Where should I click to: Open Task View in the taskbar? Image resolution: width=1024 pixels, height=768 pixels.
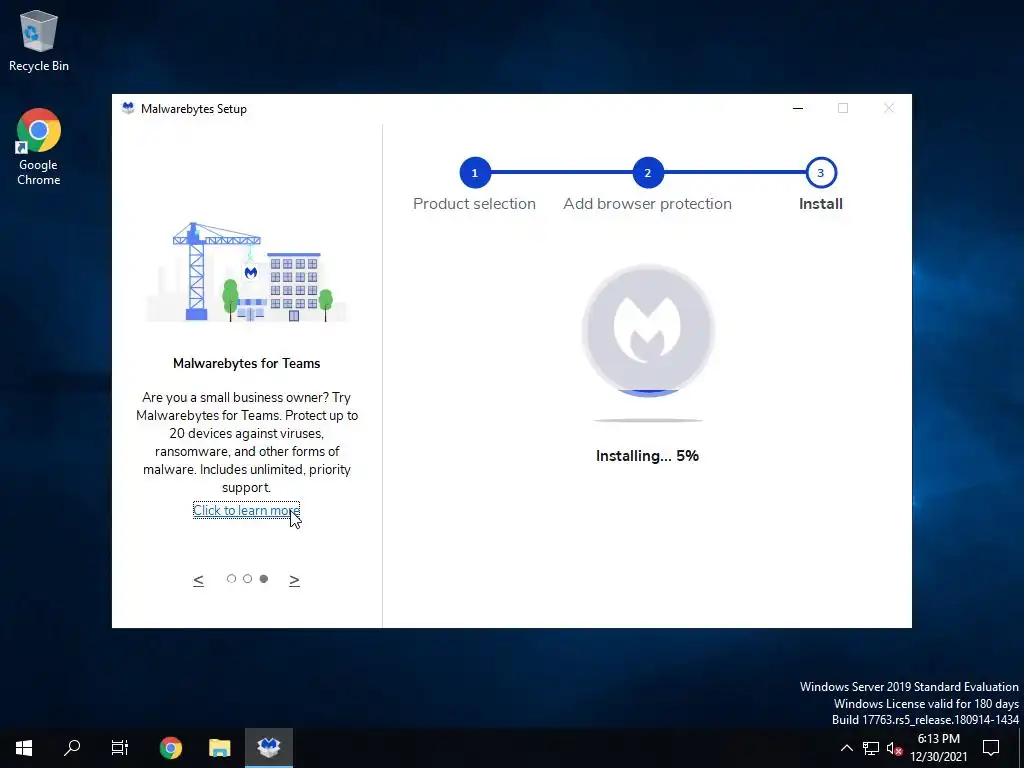point(120,748)
